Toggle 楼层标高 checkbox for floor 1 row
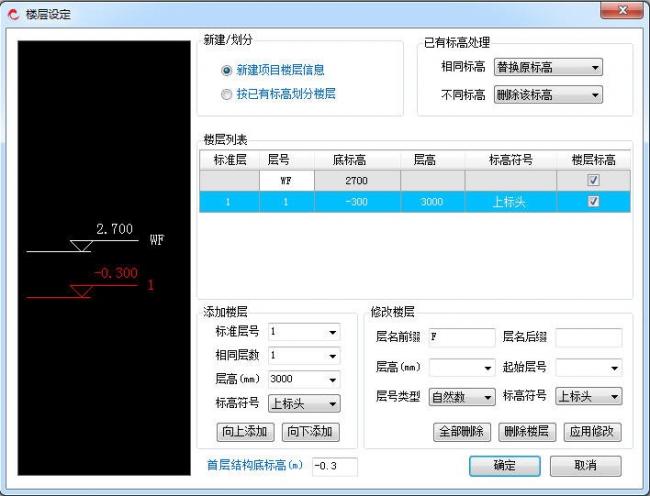Image resolution: width=650 pixels, height=496 pixels. tap(593, 202)
